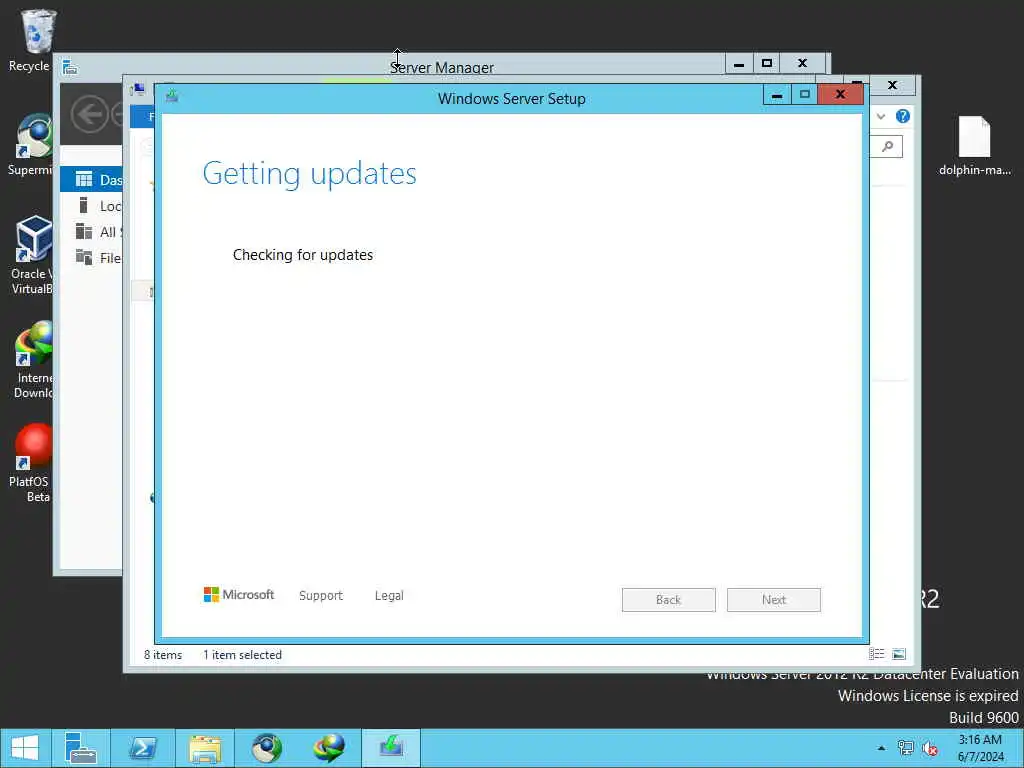This screenshot has height=768, width=1024.
Task: Select Dashboard in Server Manager sidebar
Action: [91, 180]
